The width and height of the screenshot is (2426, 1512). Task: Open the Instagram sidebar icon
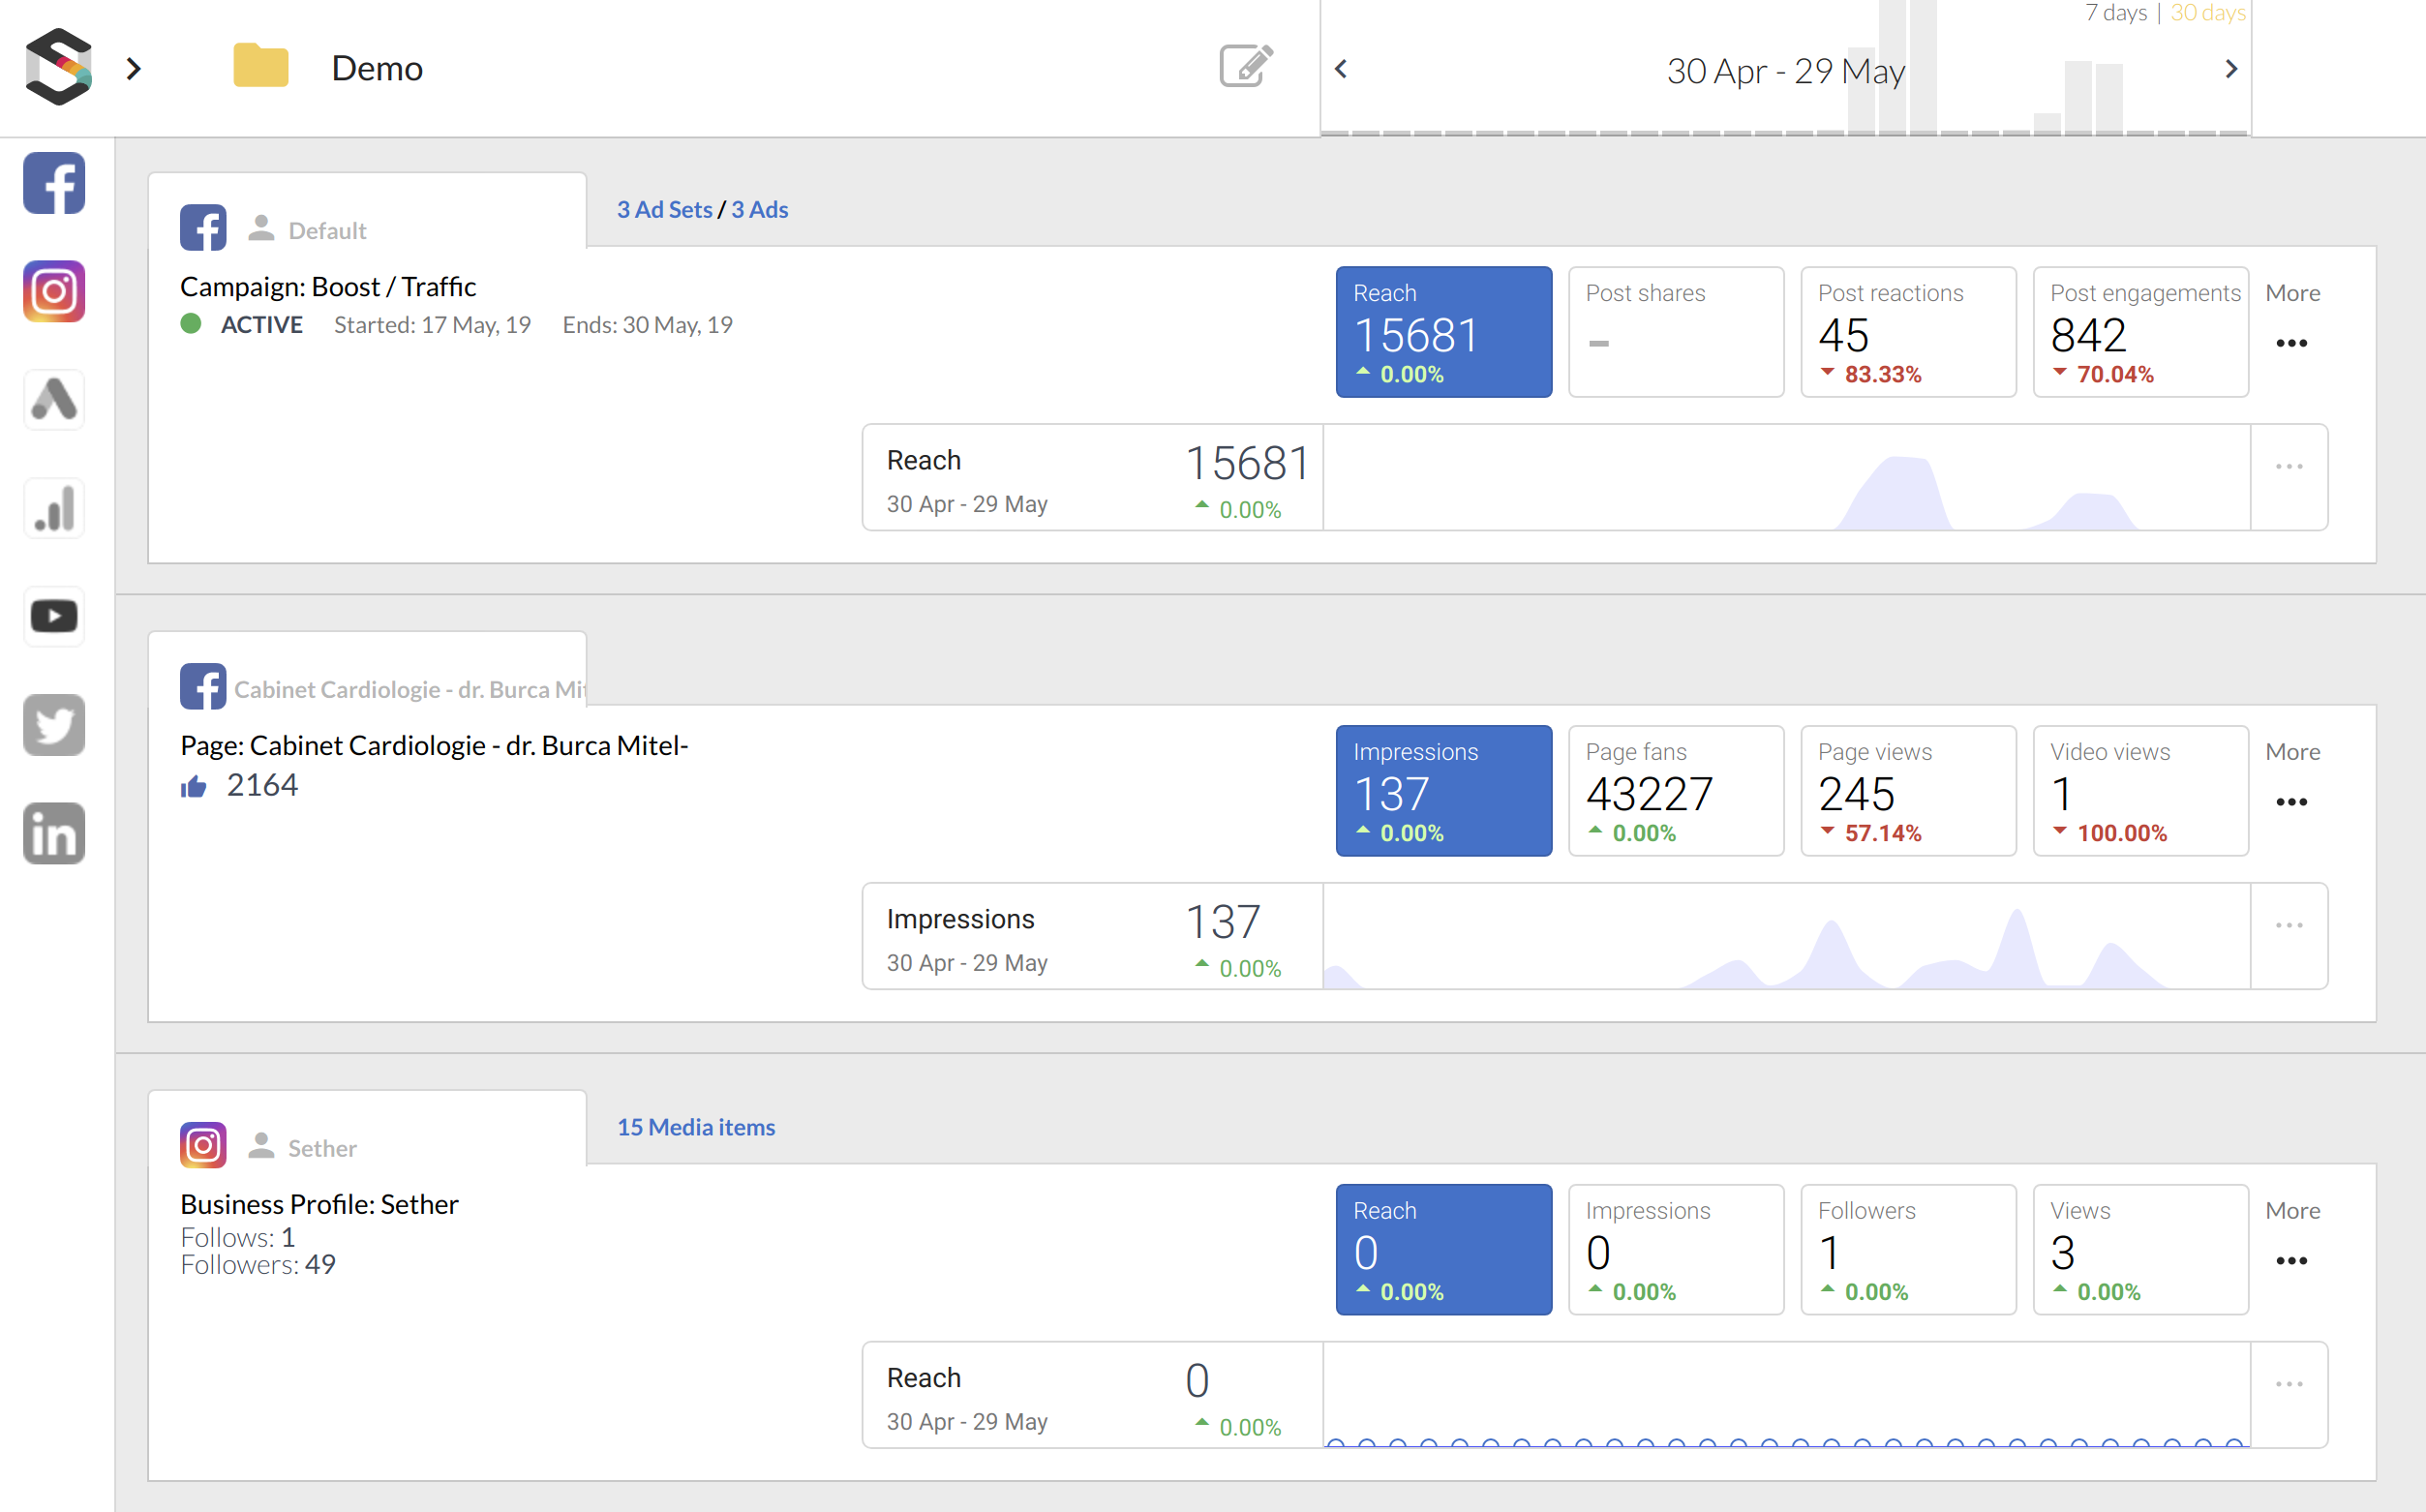coord(54,292)
